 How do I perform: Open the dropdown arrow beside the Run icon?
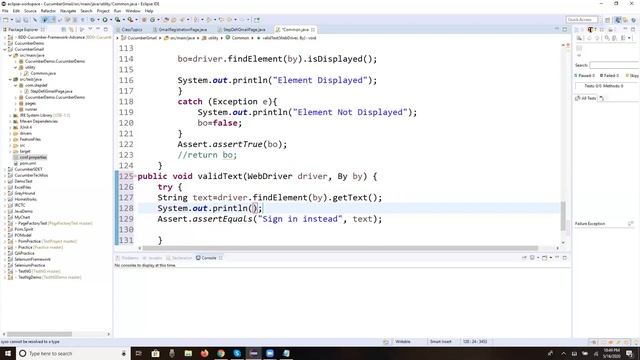pyautogui.click(x=111, y=20)
